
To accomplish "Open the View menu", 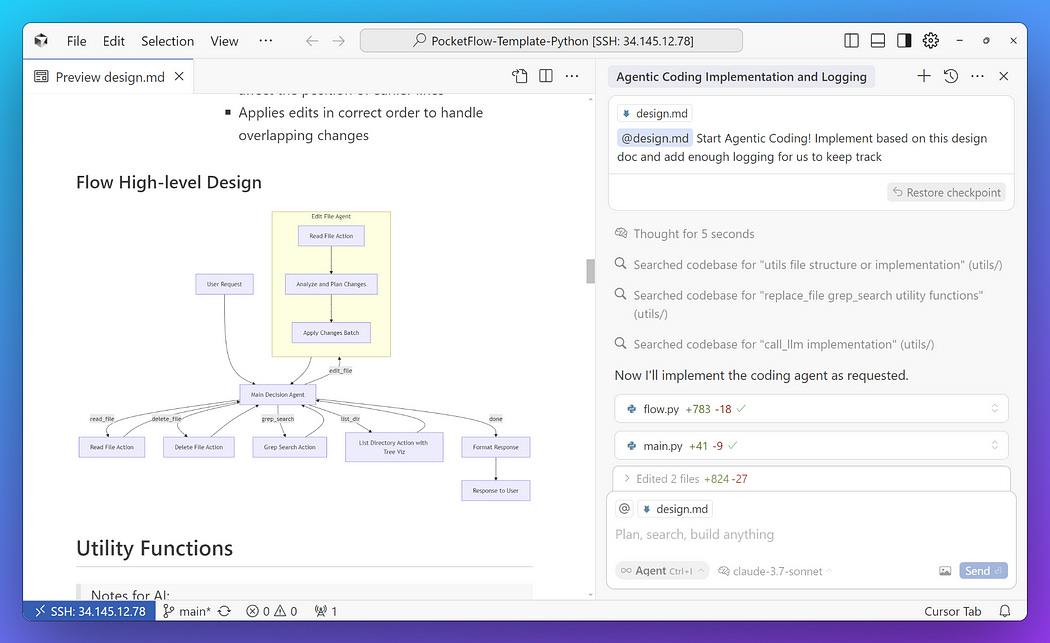I will [x=224, y=41].
